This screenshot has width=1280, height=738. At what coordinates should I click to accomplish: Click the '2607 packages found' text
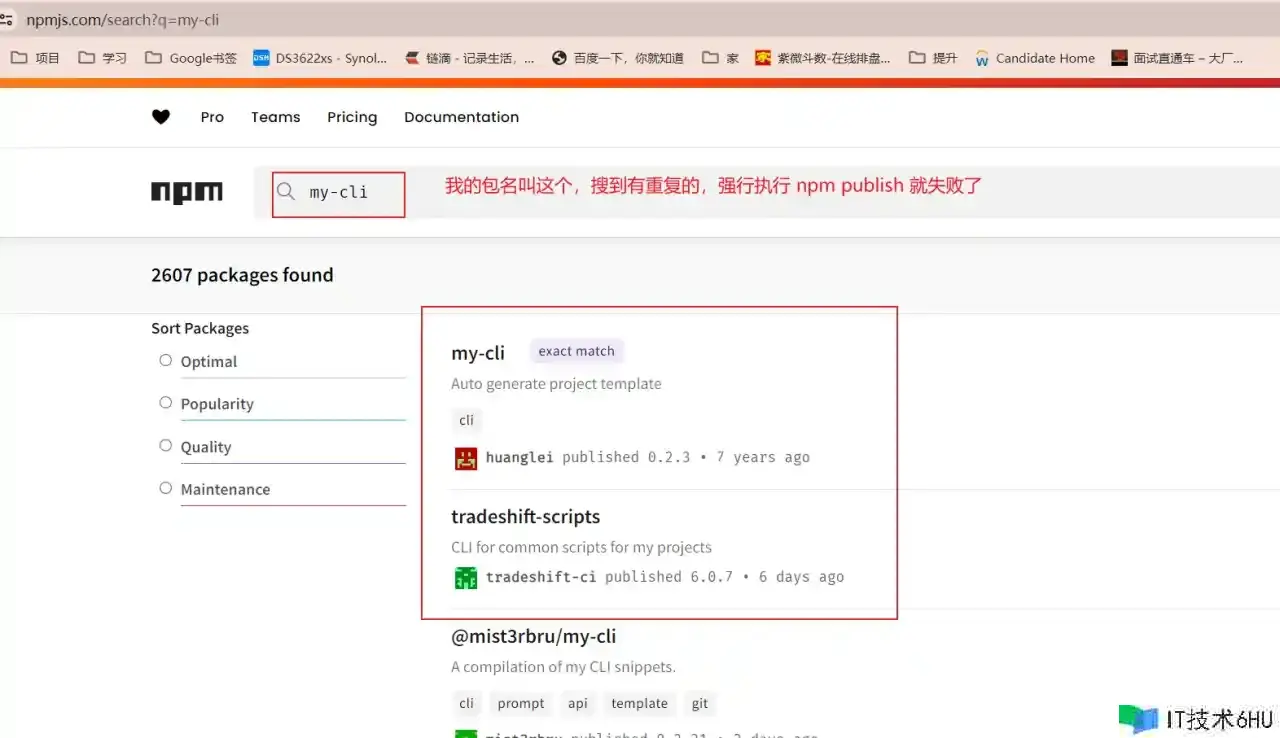point(242,275)
